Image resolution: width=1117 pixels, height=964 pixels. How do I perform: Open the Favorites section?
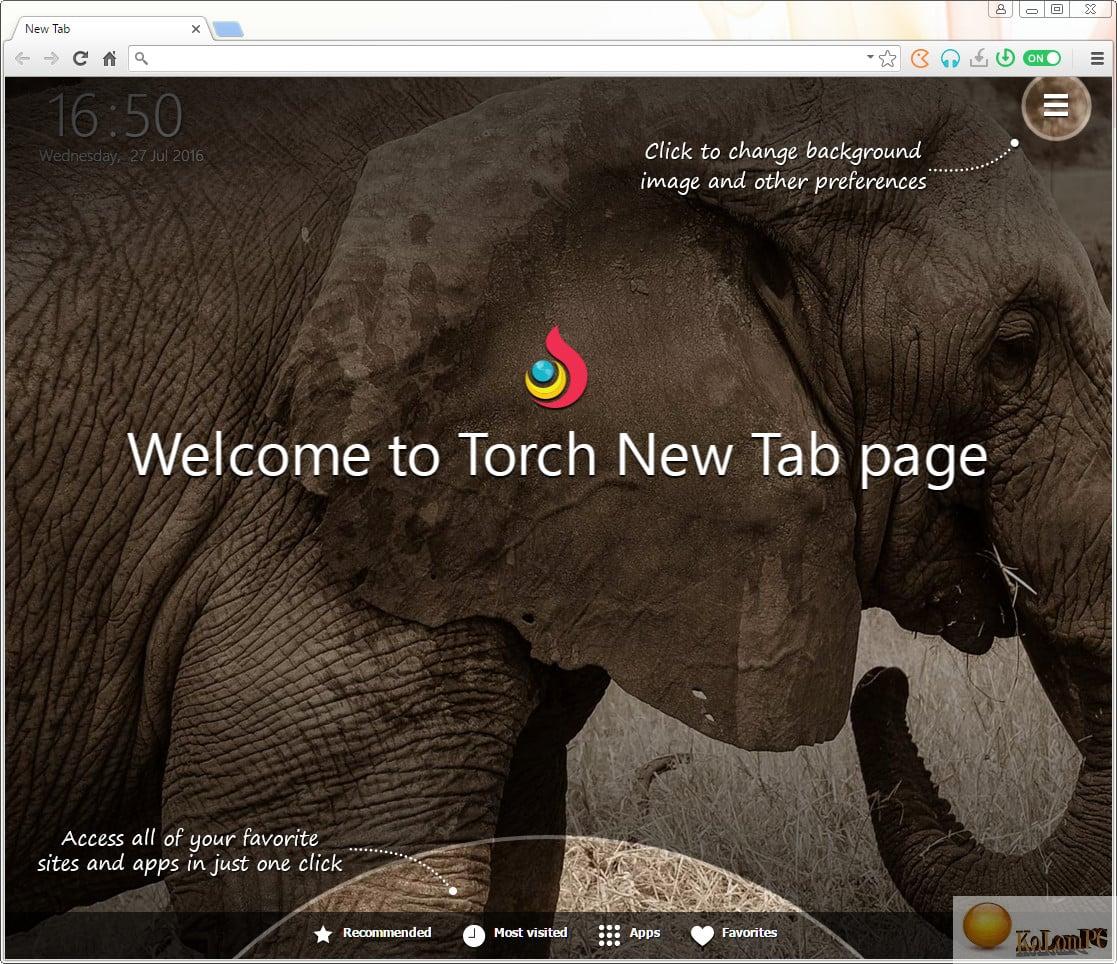tap(734, 934)
